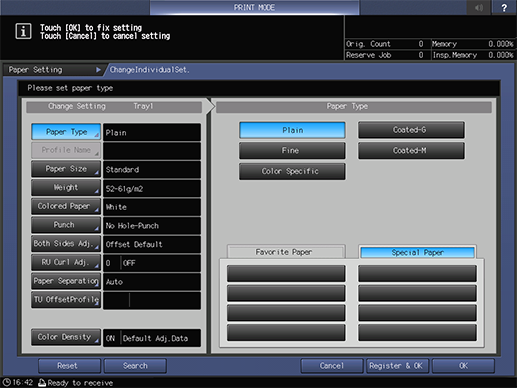Viewport: 517px width, 388px height.
Task: Click the No Hole-Punch value
Action: (x=152, y=226)
